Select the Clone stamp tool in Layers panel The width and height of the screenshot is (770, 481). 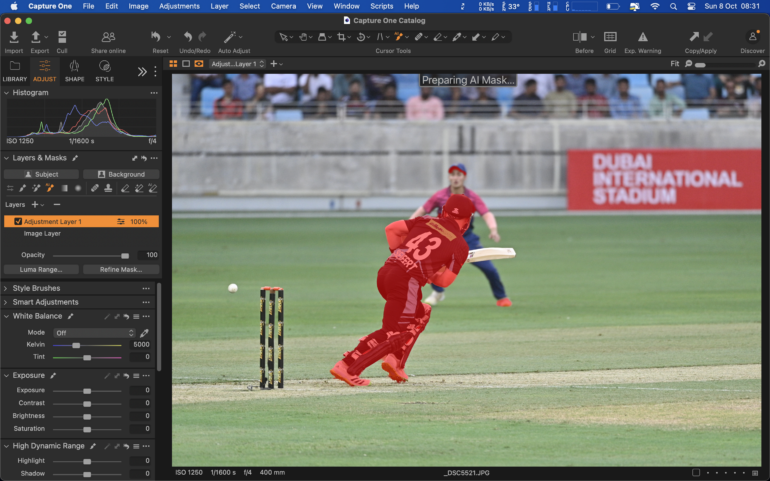(108, 188)
